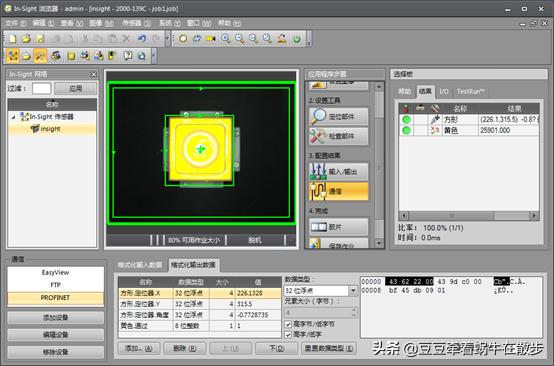Switch to the TestRun tab
The width and height of the screenshot is (554, 366).
pos(471,92)
